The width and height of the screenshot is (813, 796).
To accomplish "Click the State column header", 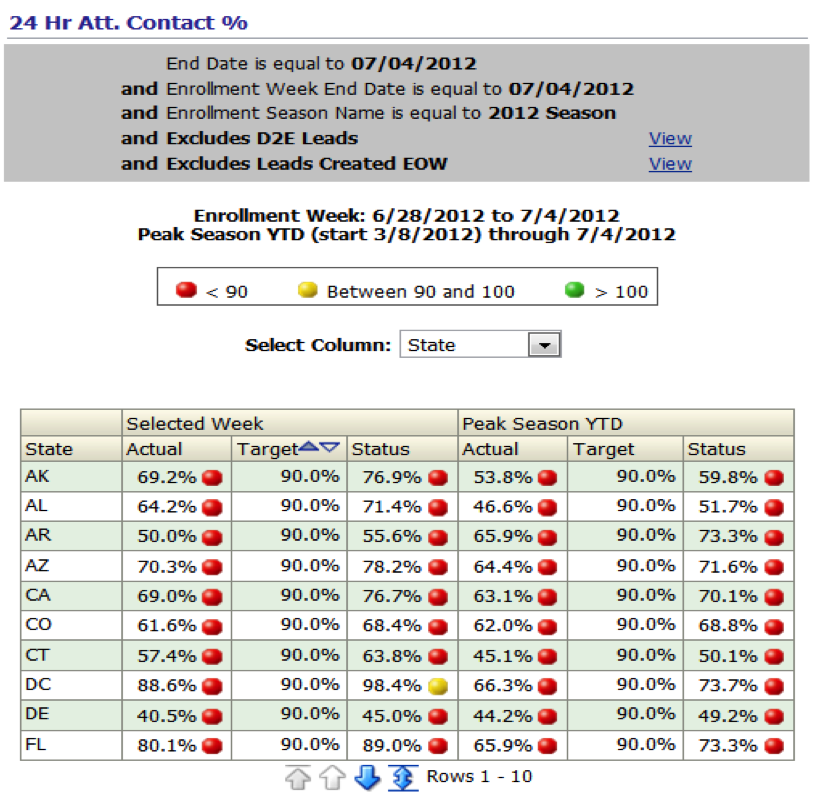I will pyautogui.click(x=49, y=449).
